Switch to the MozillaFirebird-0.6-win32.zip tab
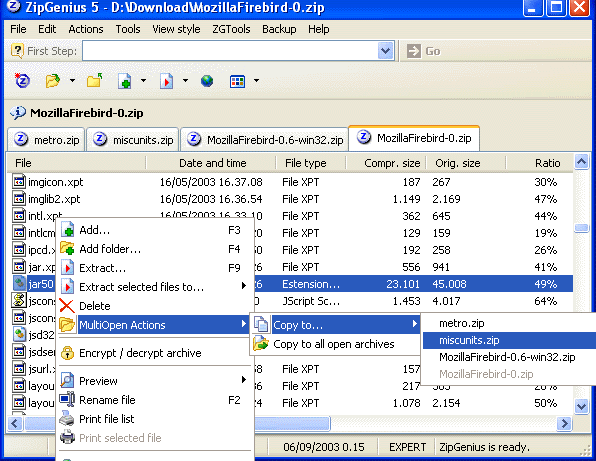The image size is (596, 461). [x=264, y=140]
